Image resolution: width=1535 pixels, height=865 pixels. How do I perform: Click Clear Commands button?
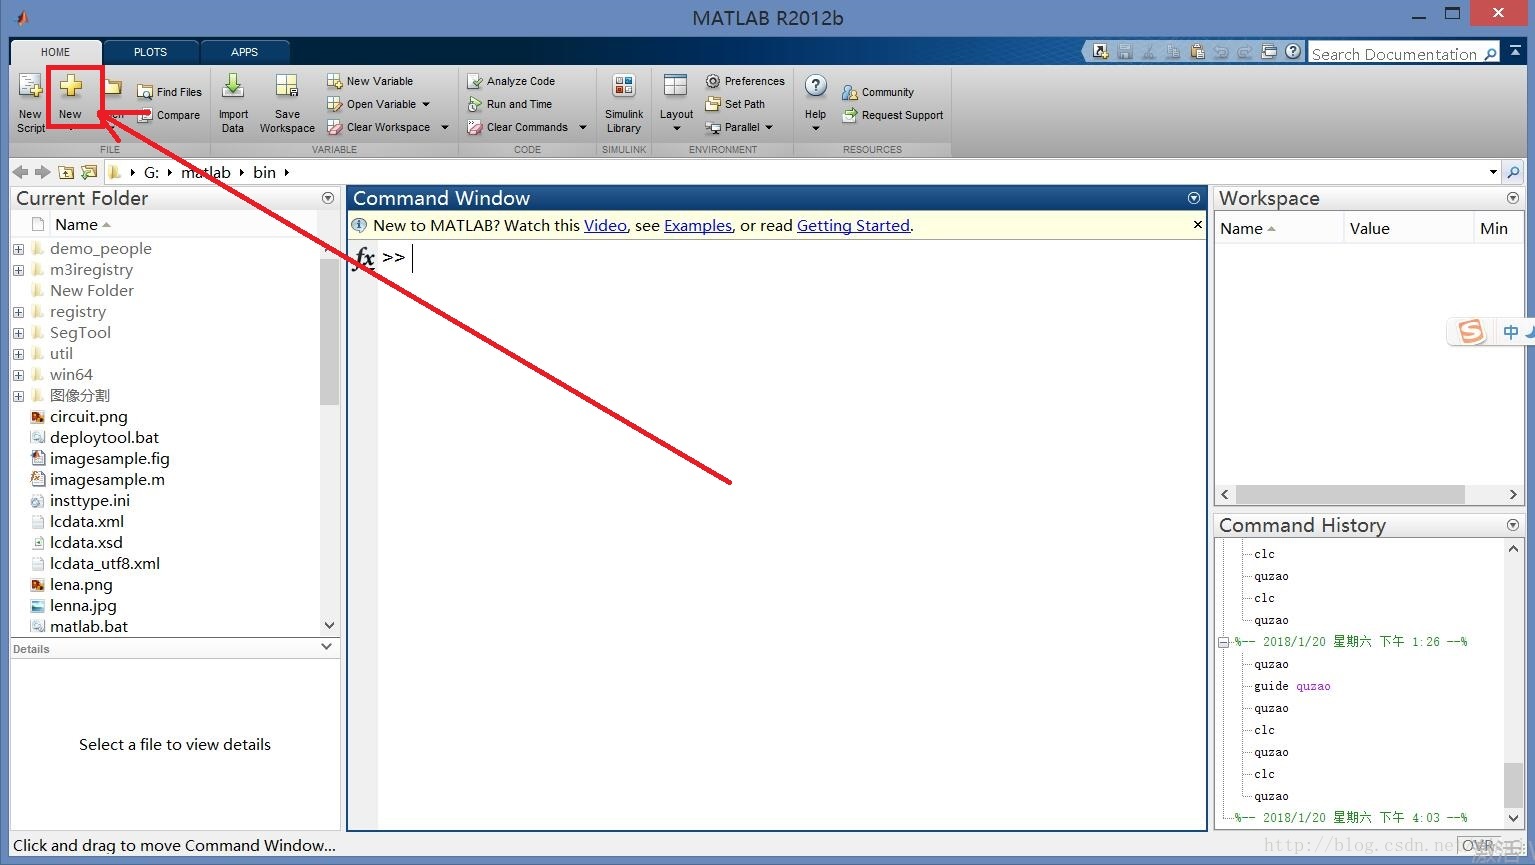(518, 127)
